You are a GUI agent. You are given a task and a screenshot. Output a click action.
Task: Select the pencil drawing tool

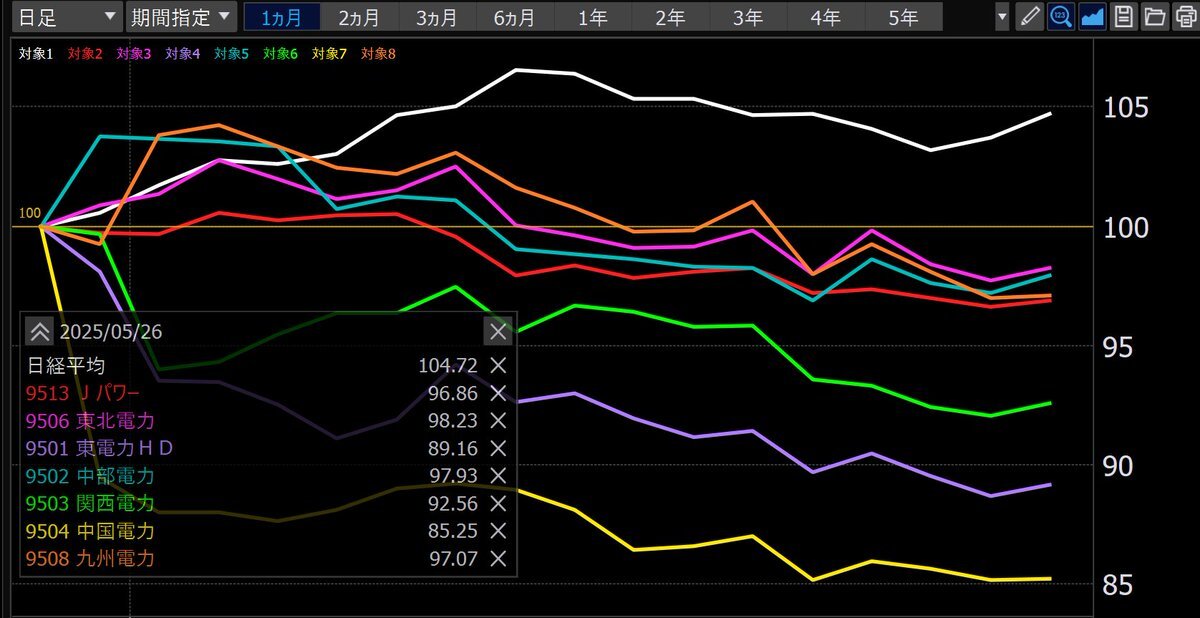pyautogui.click(x=1029, y=17)
